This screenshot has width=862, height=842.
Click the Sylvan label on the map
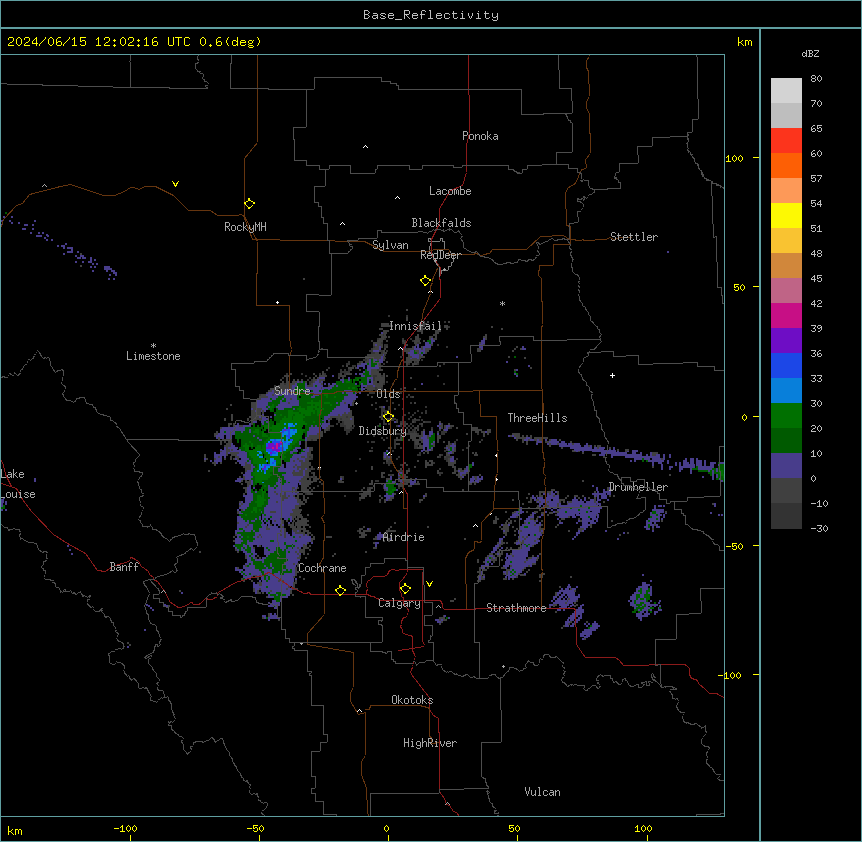click(390, 245)
